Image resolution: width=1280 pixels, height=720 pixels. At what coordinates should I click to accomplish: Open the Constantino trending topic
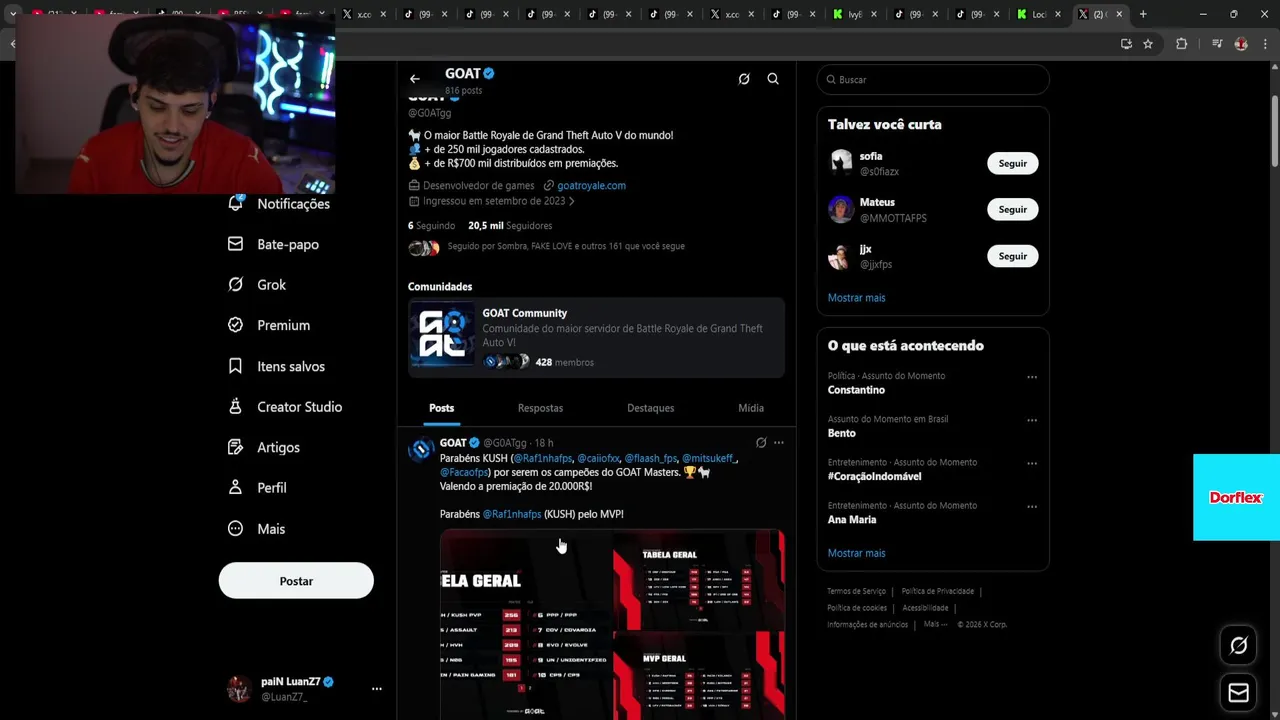point(856,390)
